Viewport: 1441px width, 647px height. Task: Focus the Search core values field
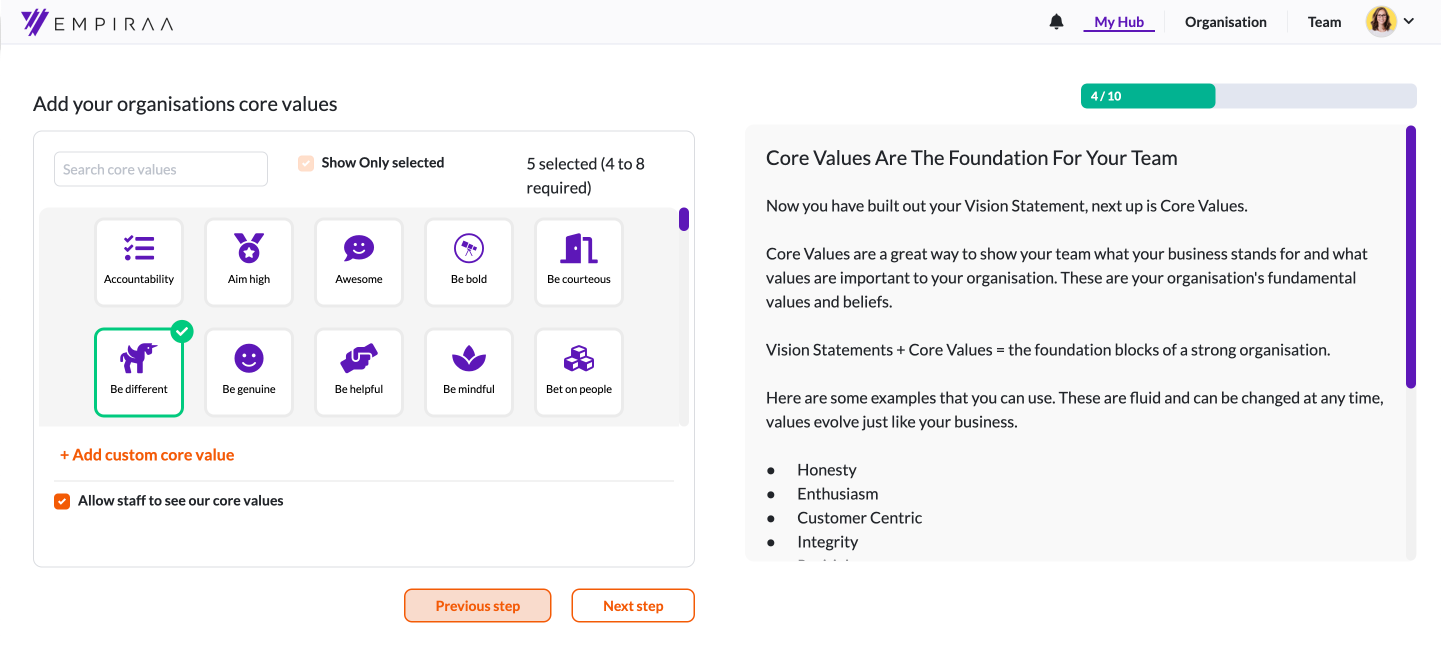(161, 170)
